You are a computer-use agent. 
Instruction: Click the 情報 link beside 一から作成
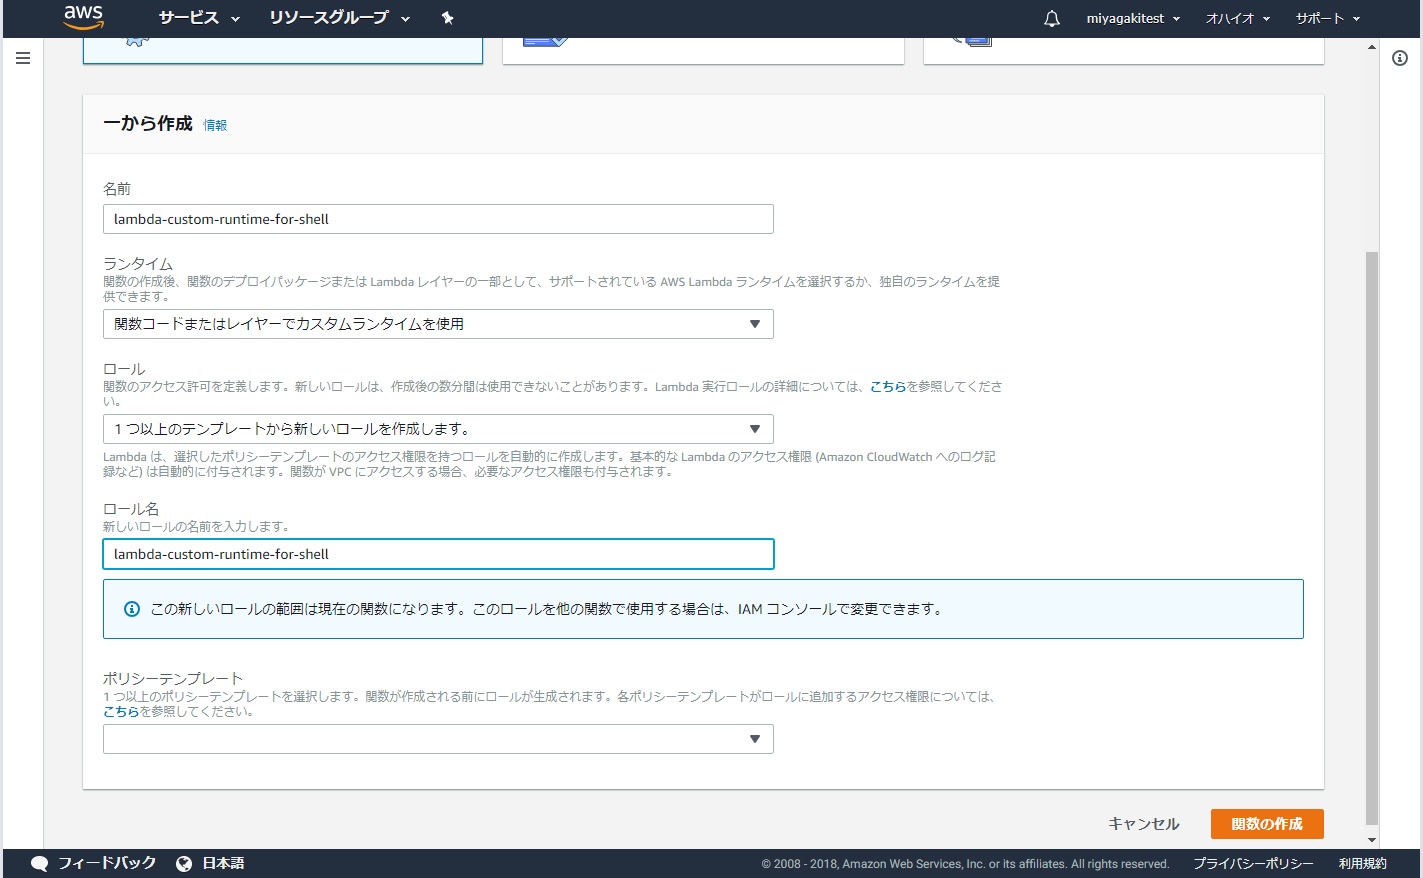[215, 125]
